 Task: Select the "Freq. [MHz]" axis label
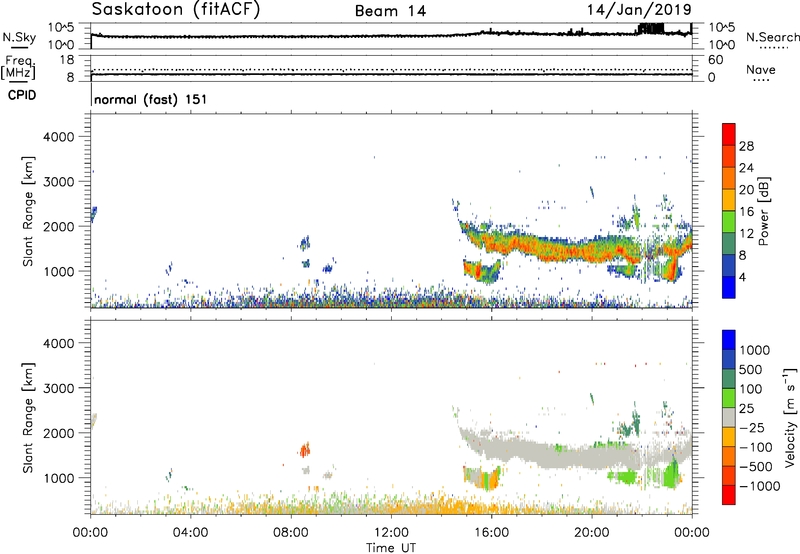19,67
